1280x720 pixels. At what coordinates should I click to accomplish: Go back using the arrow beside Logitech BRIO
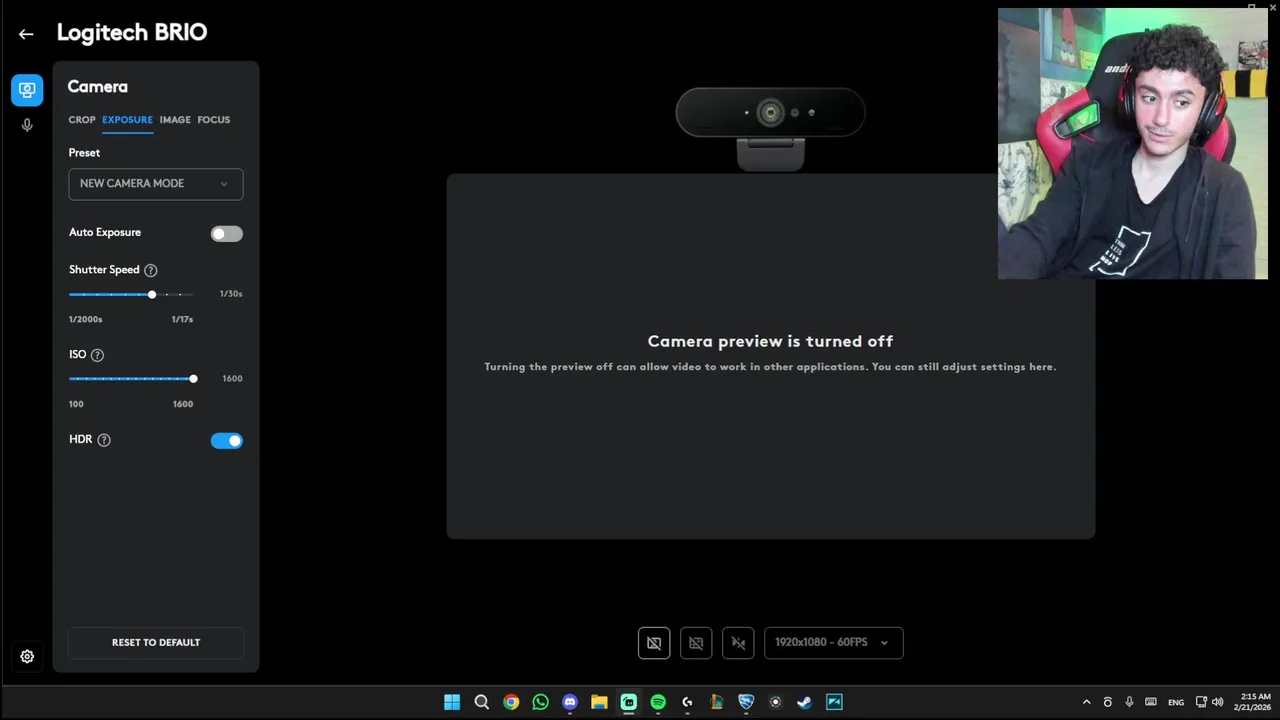click(26, 34)
